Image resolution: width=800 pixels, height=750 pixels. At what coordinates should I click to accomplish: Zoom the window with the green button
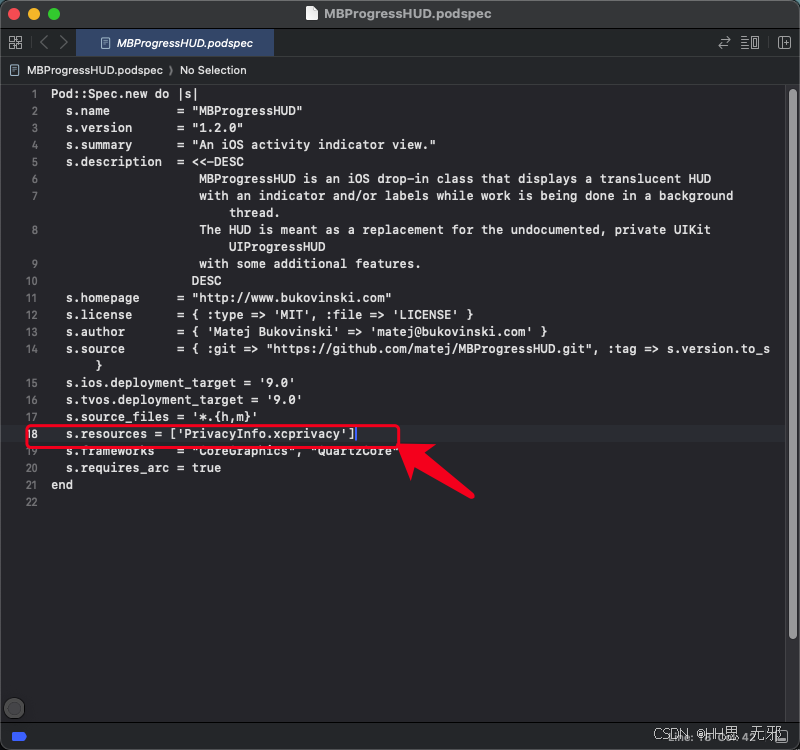(54, 14)
